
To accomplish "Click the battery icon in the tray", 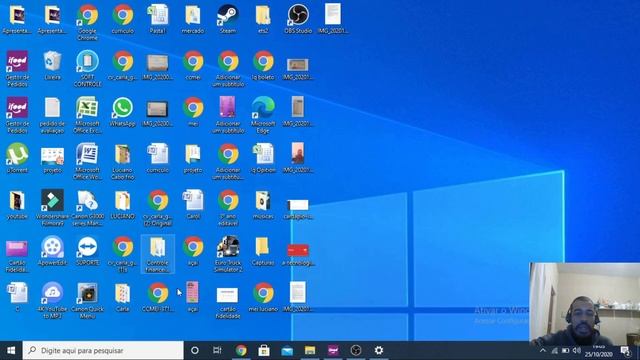I will point(565,351).
